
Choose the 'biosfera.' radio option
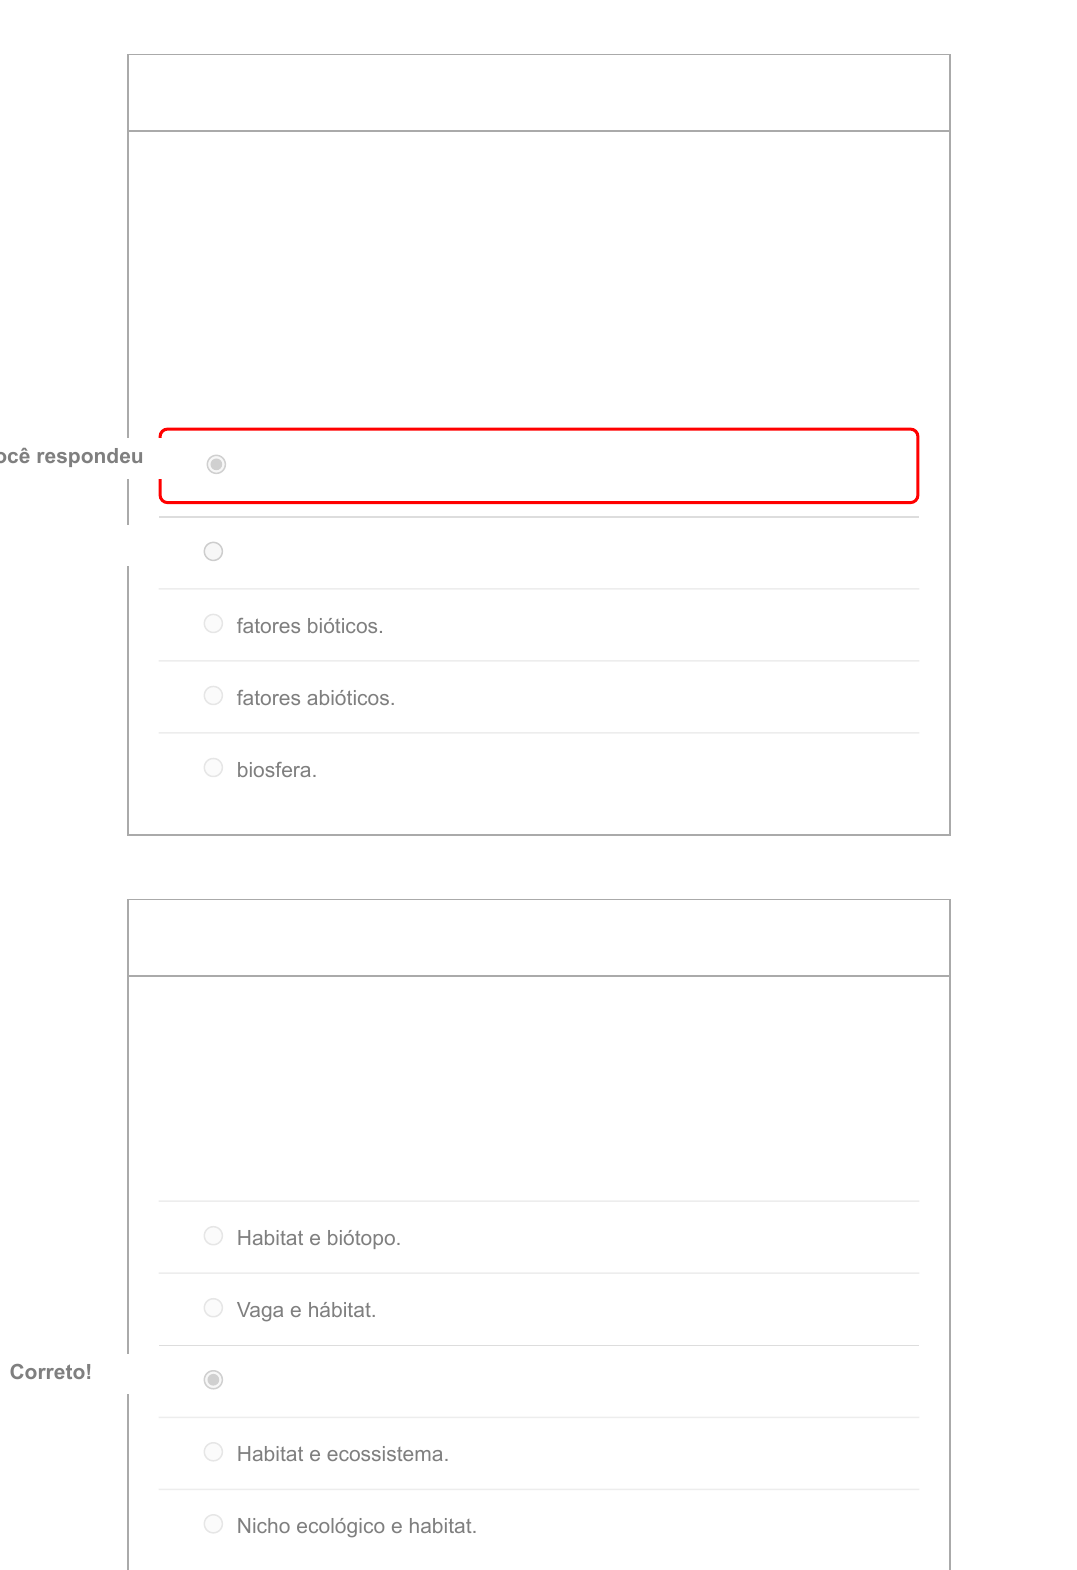click(x=213, y=768)
